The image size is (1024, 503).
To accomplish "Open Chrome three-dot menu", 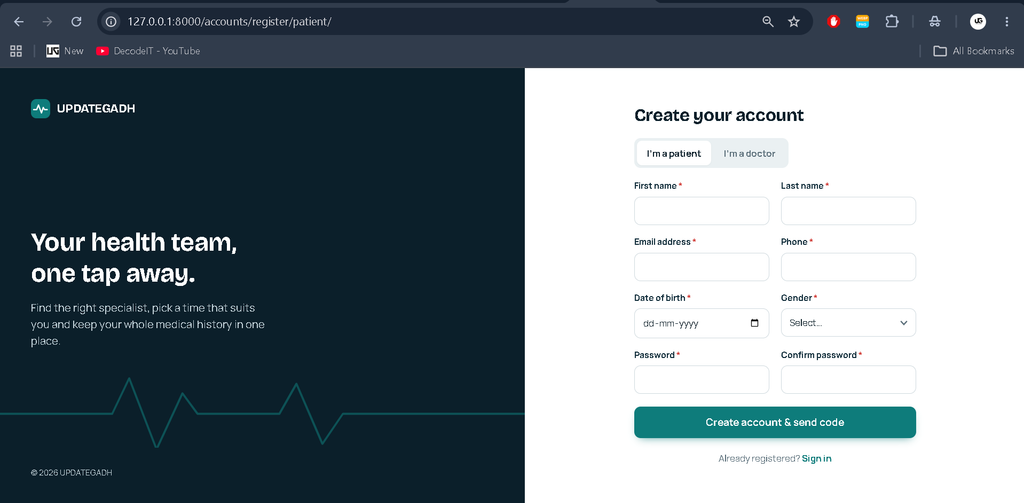I will click(x=1007, y=22).
